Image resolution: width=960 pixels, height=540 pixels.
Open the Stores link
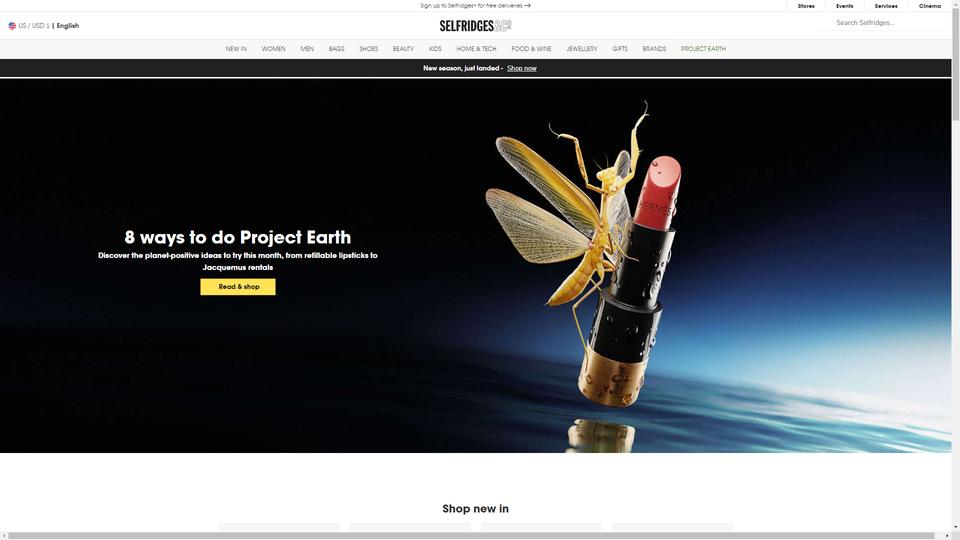(x=806, y=6)
